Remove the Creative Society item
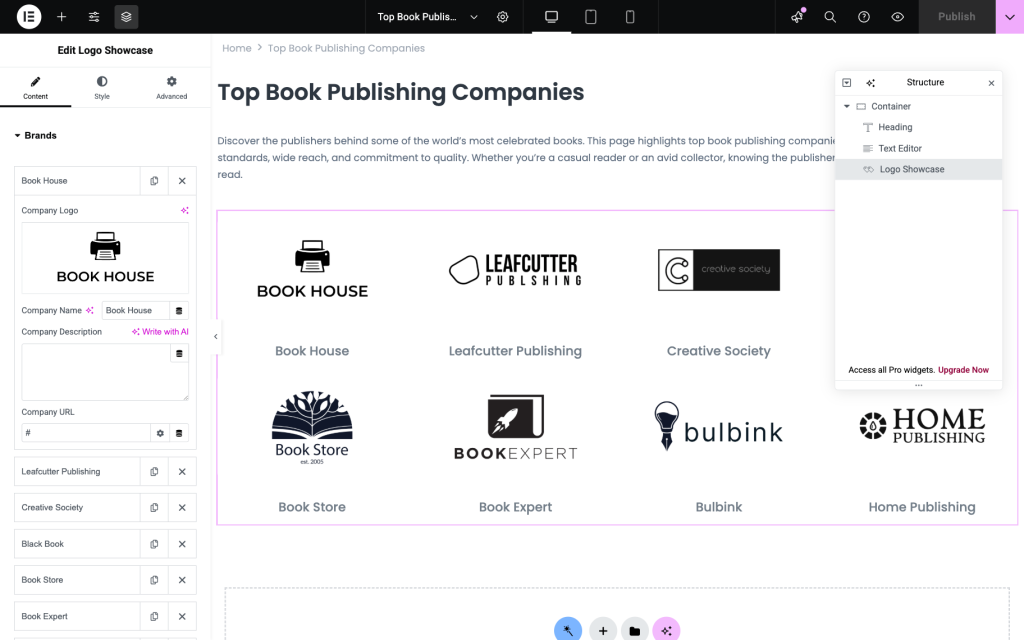Image resolution: width=1024 pixels, height=640 pixels. (182, 507)
